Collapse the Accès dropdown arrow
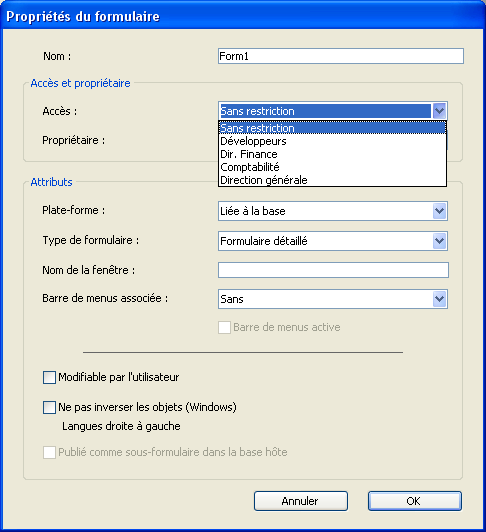This screenshot has width=486, height=532. coord(439,111)
